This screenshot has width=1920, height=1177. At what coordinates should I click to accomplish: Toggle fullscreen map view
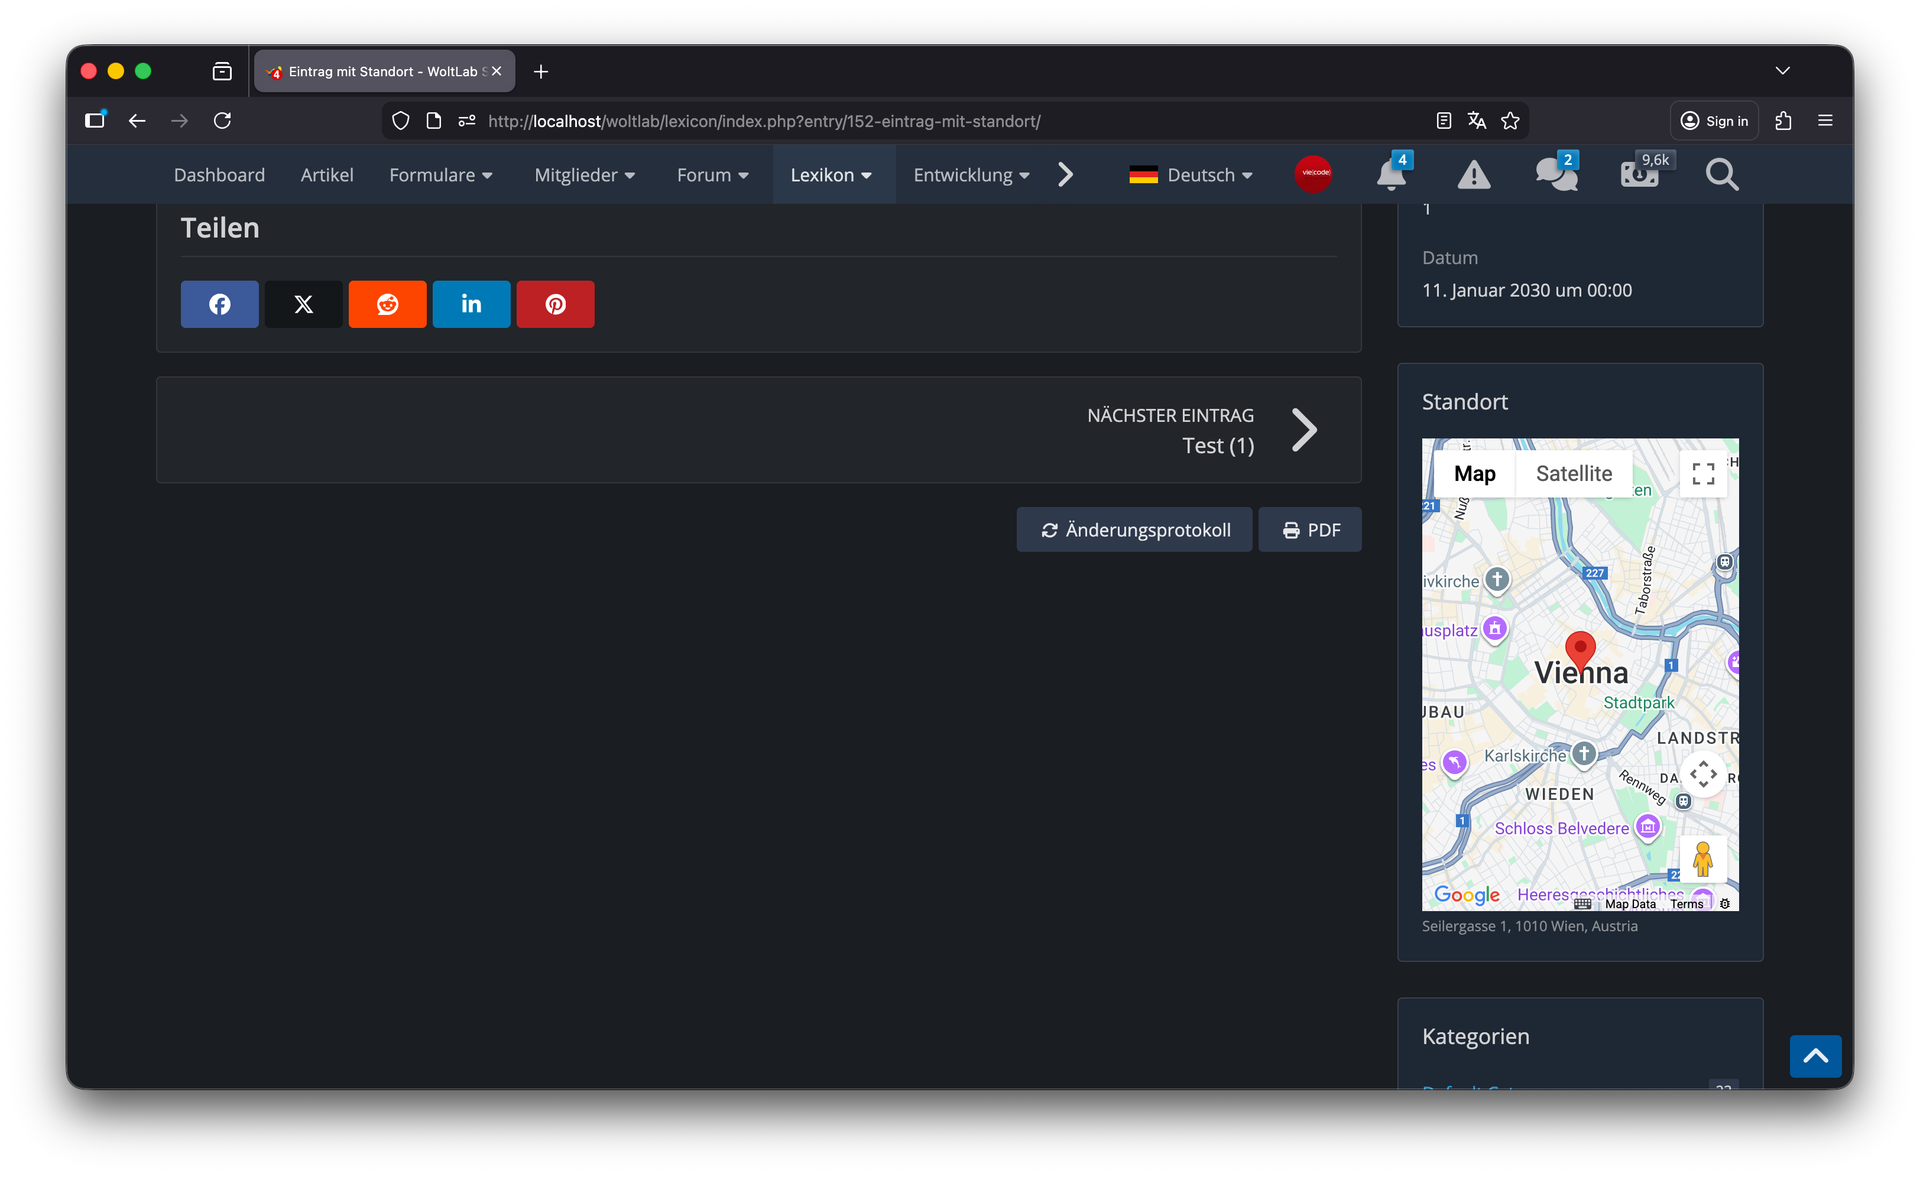[x=1703, y=474]
